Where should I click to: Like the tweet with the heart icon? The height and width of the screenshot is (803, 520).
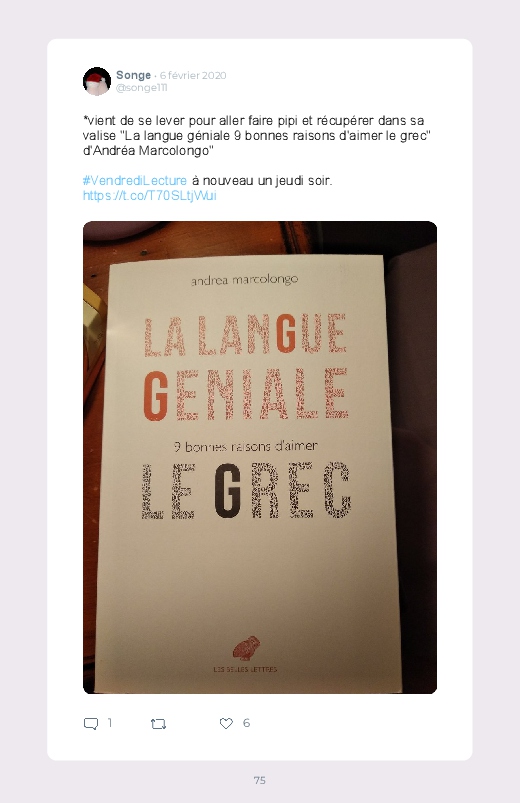point(226,723)
